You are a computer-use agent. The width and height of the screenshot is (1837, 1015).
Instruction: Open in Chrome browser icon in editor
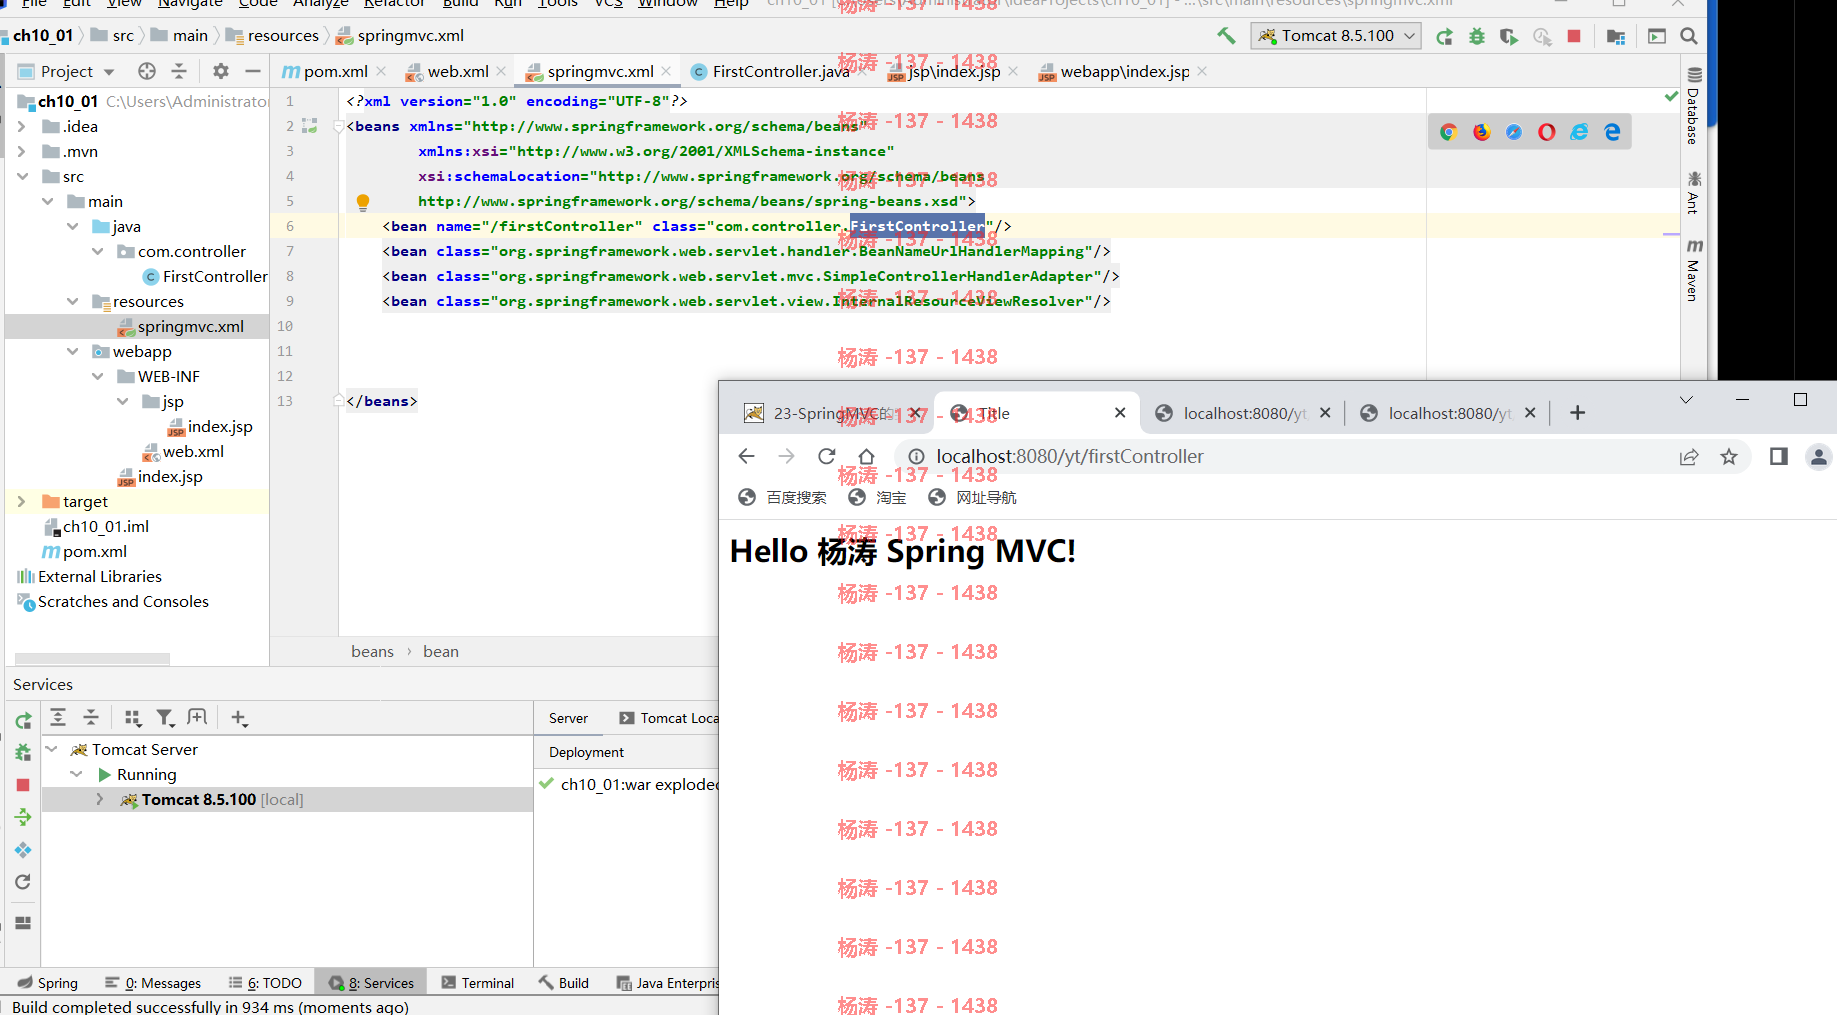pyautogui.click(x=1448, y=132)
